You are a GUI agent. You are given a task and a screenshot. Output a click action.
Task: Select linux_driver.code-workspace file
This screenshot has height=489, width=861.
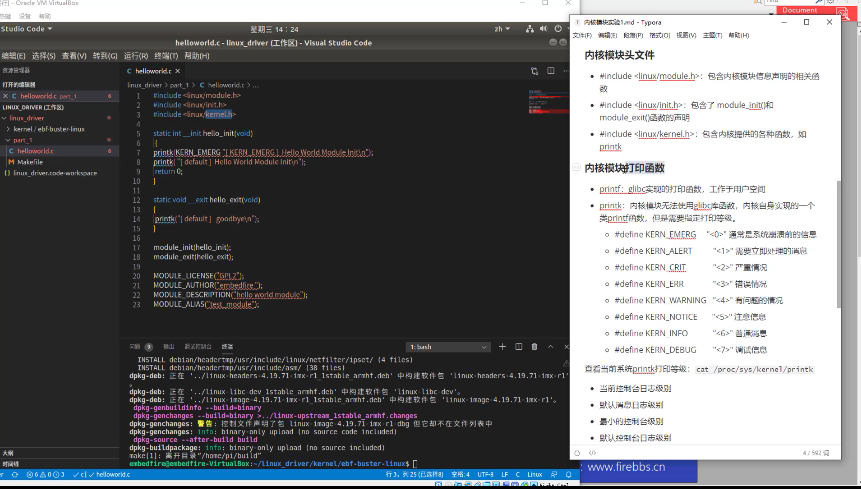[x=54, y=172]
